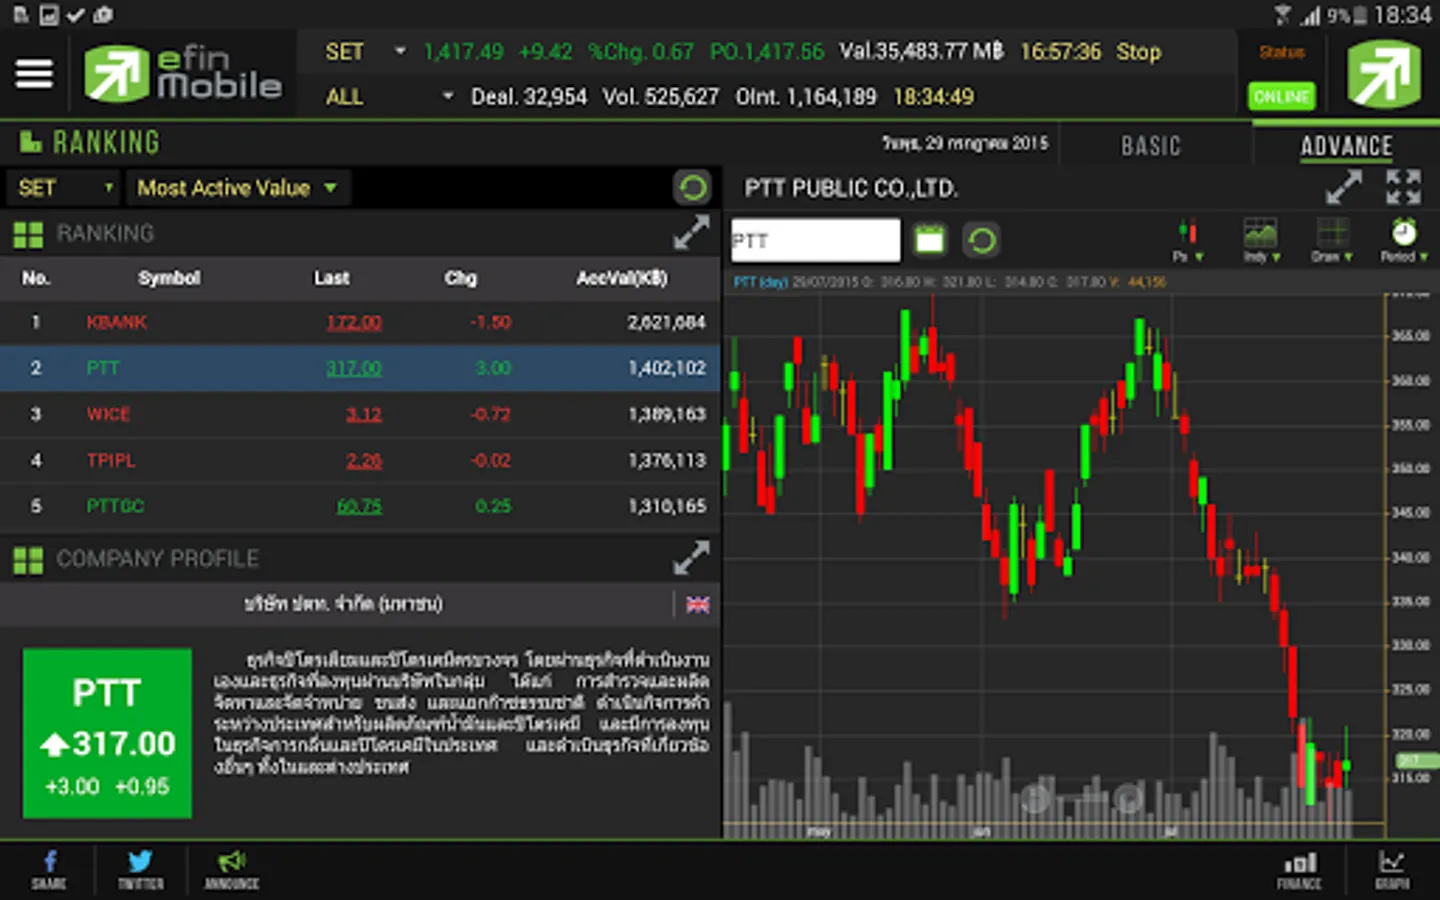Refresh the ranking list
Screen dimensions: 1440x900
[692, 187]
